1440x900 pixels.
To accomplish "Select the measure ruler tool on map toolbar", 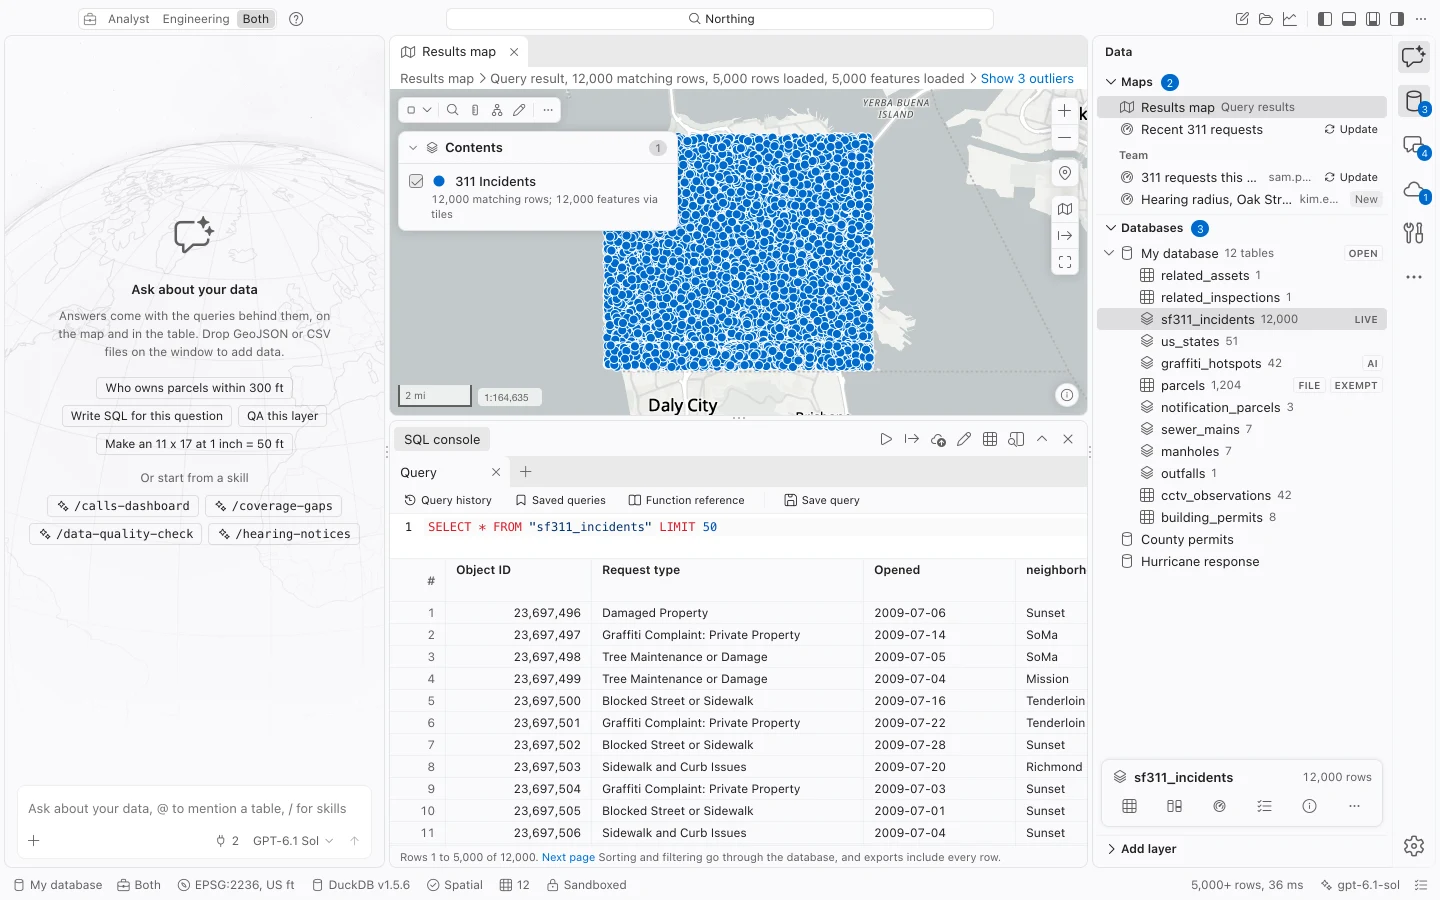I will [x=475, y=110].
